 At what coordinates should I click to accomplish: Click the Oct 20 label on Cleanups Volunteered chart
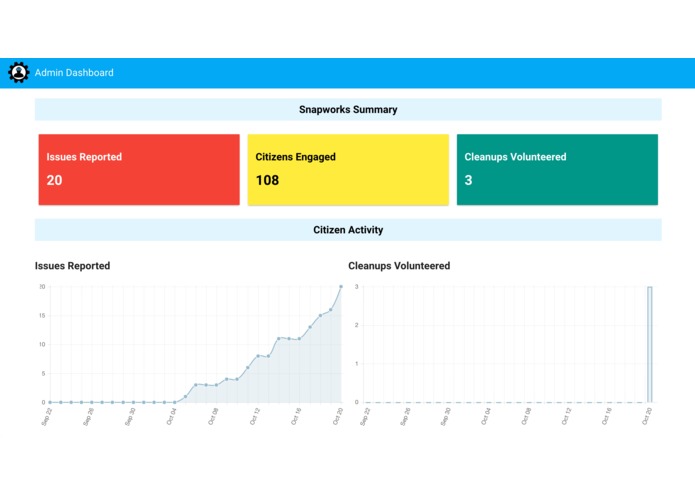(x=647, y=417)
